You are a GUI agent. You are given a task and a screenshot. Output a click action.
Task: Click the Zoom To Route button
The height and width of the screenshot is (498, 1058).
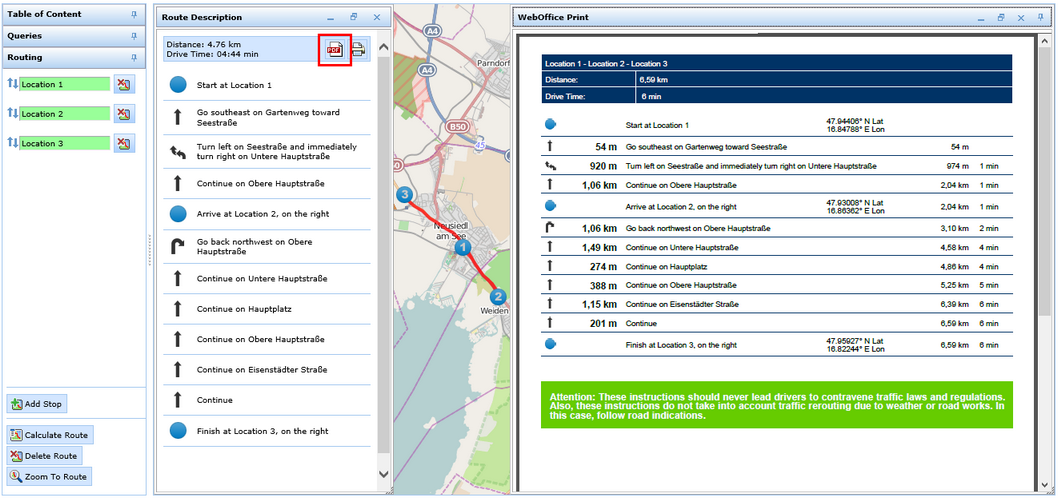pyautogui.click(x=49, y=477)
